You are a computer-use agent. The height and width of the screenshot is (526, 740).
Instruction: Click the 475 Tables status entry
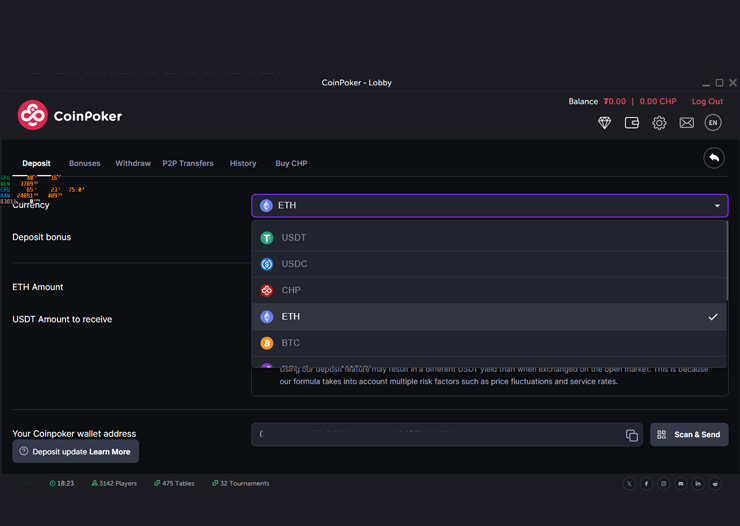174,484
